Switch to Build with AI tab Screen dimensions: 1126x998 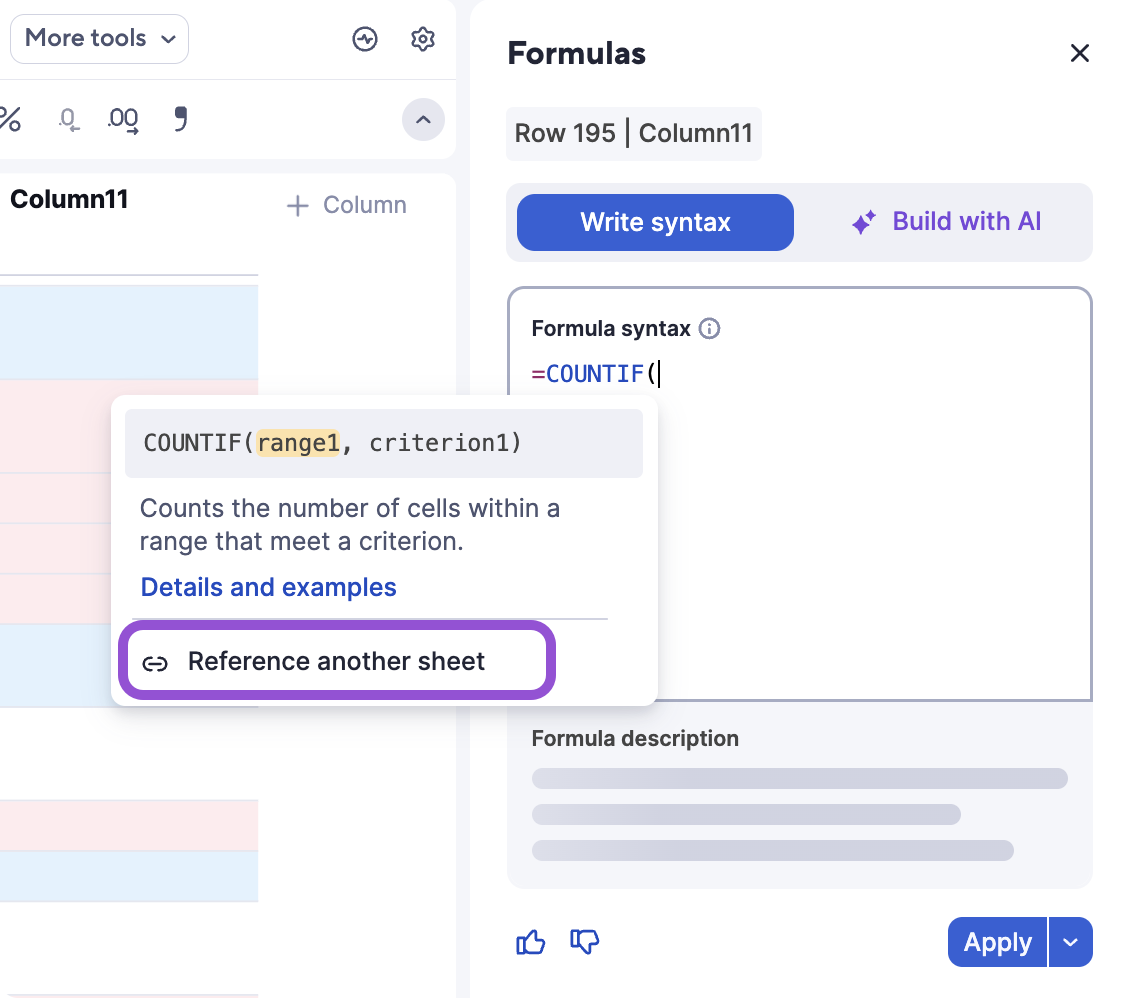click(946, 222)
